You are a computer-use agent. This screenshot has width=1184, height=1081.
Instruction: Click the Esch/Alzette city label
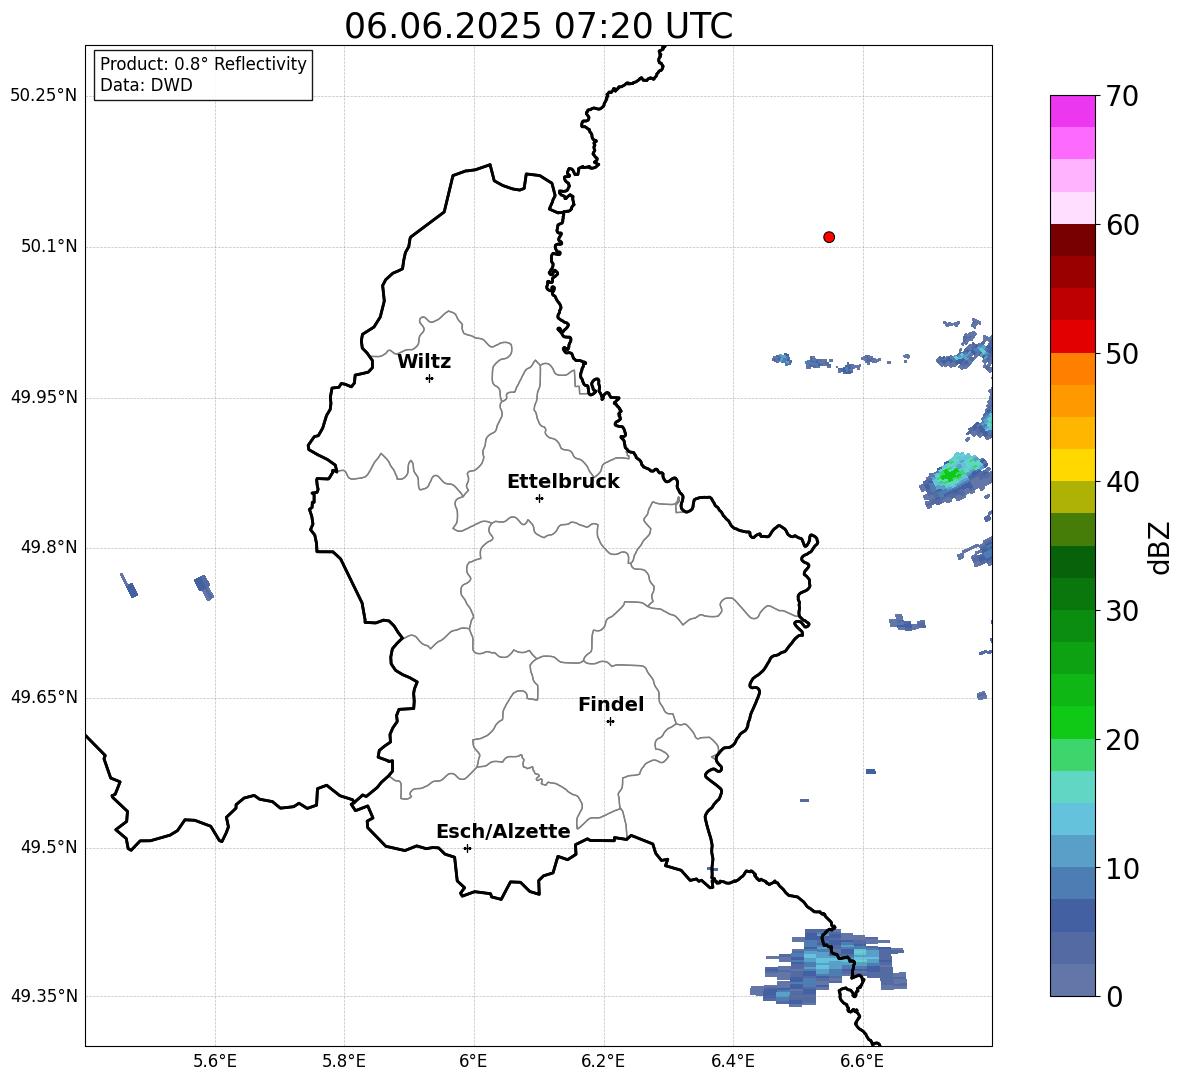tap(503, 832)
